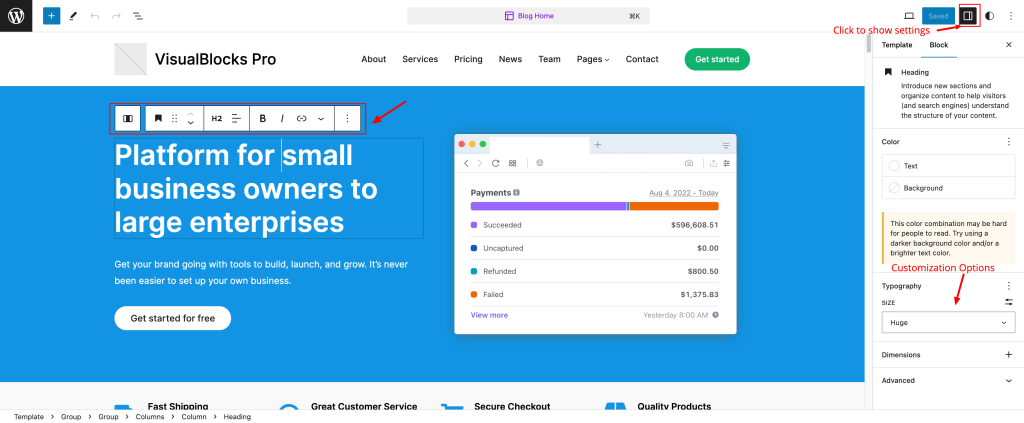The image size is (1024, 423).
Task: Open the block inserter plus button
Action: point(51,16)
